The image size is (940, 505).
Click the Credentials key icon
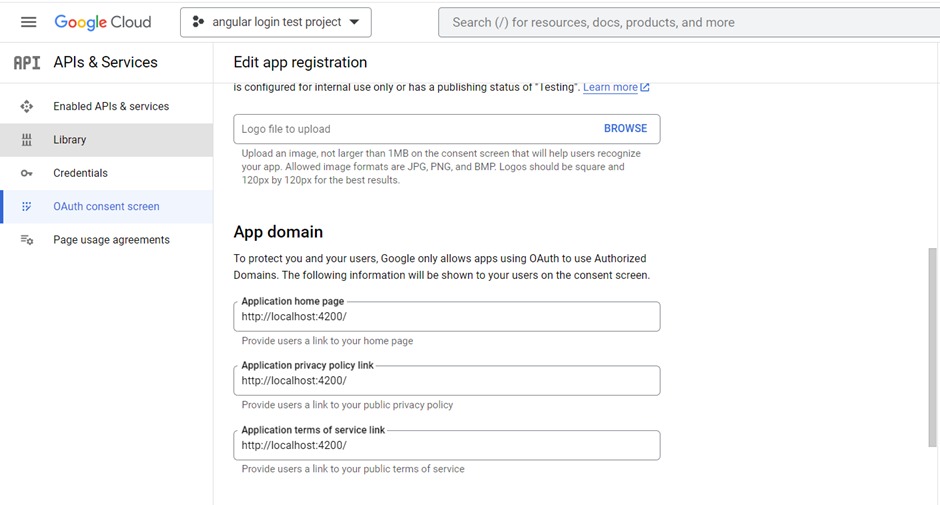pos(26,173)
